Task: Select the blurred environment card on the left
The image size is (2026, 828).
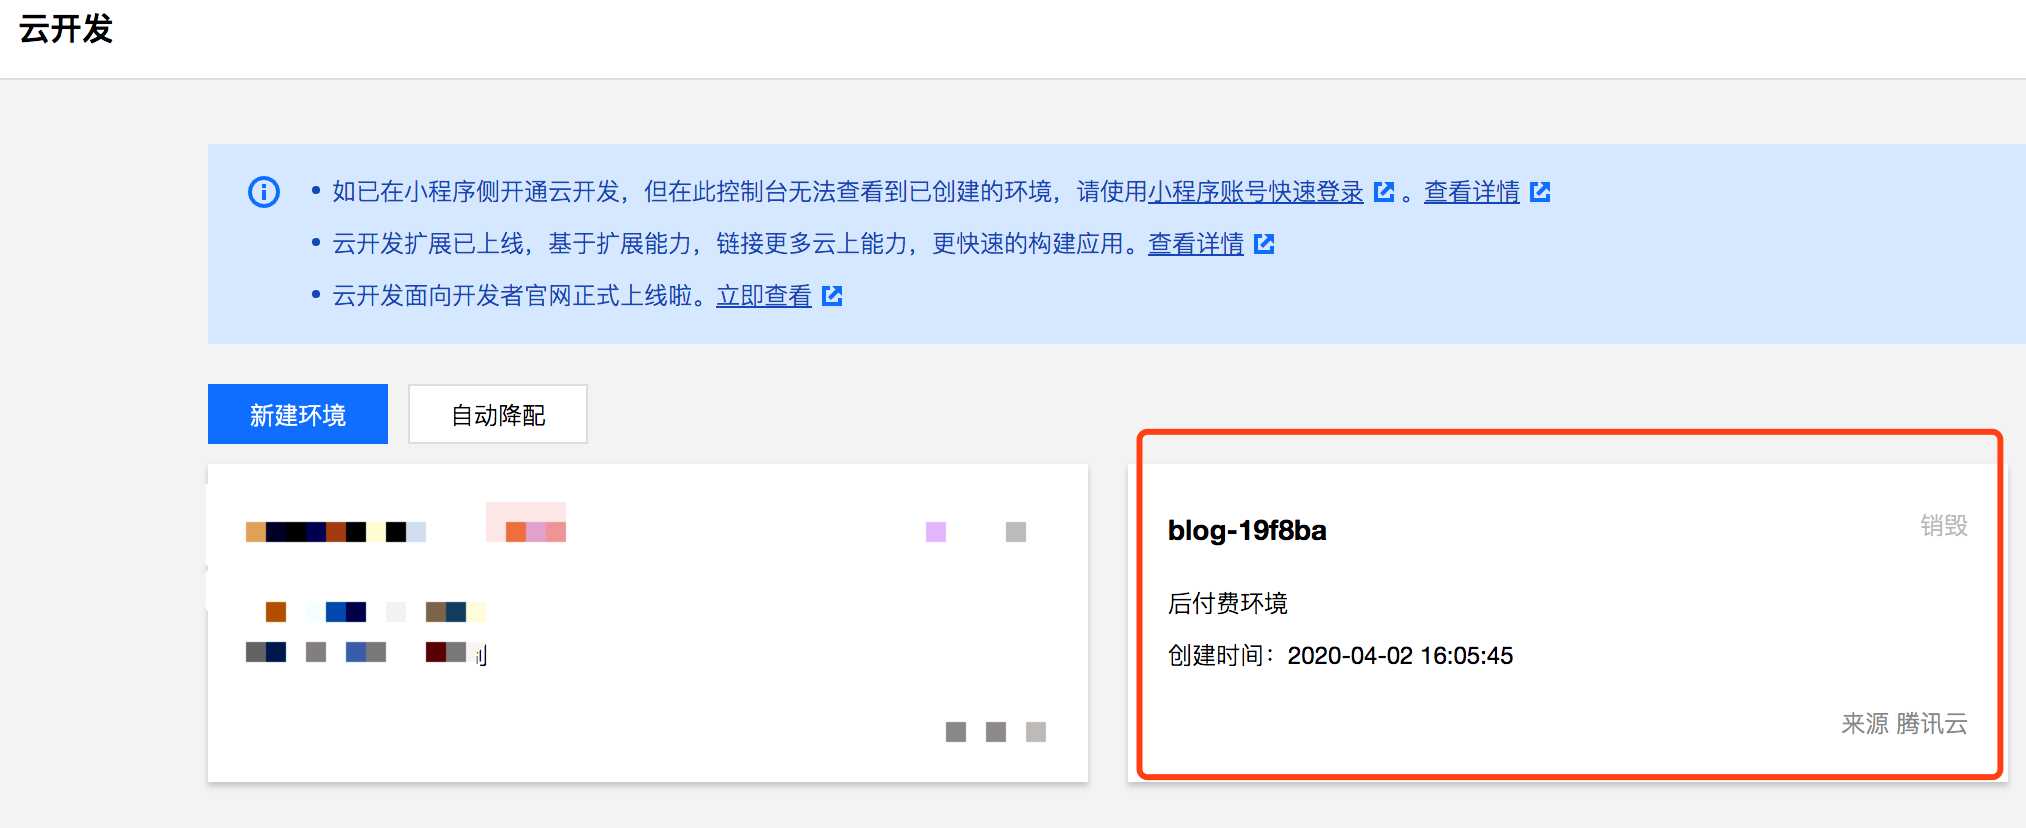Action: 648,622
